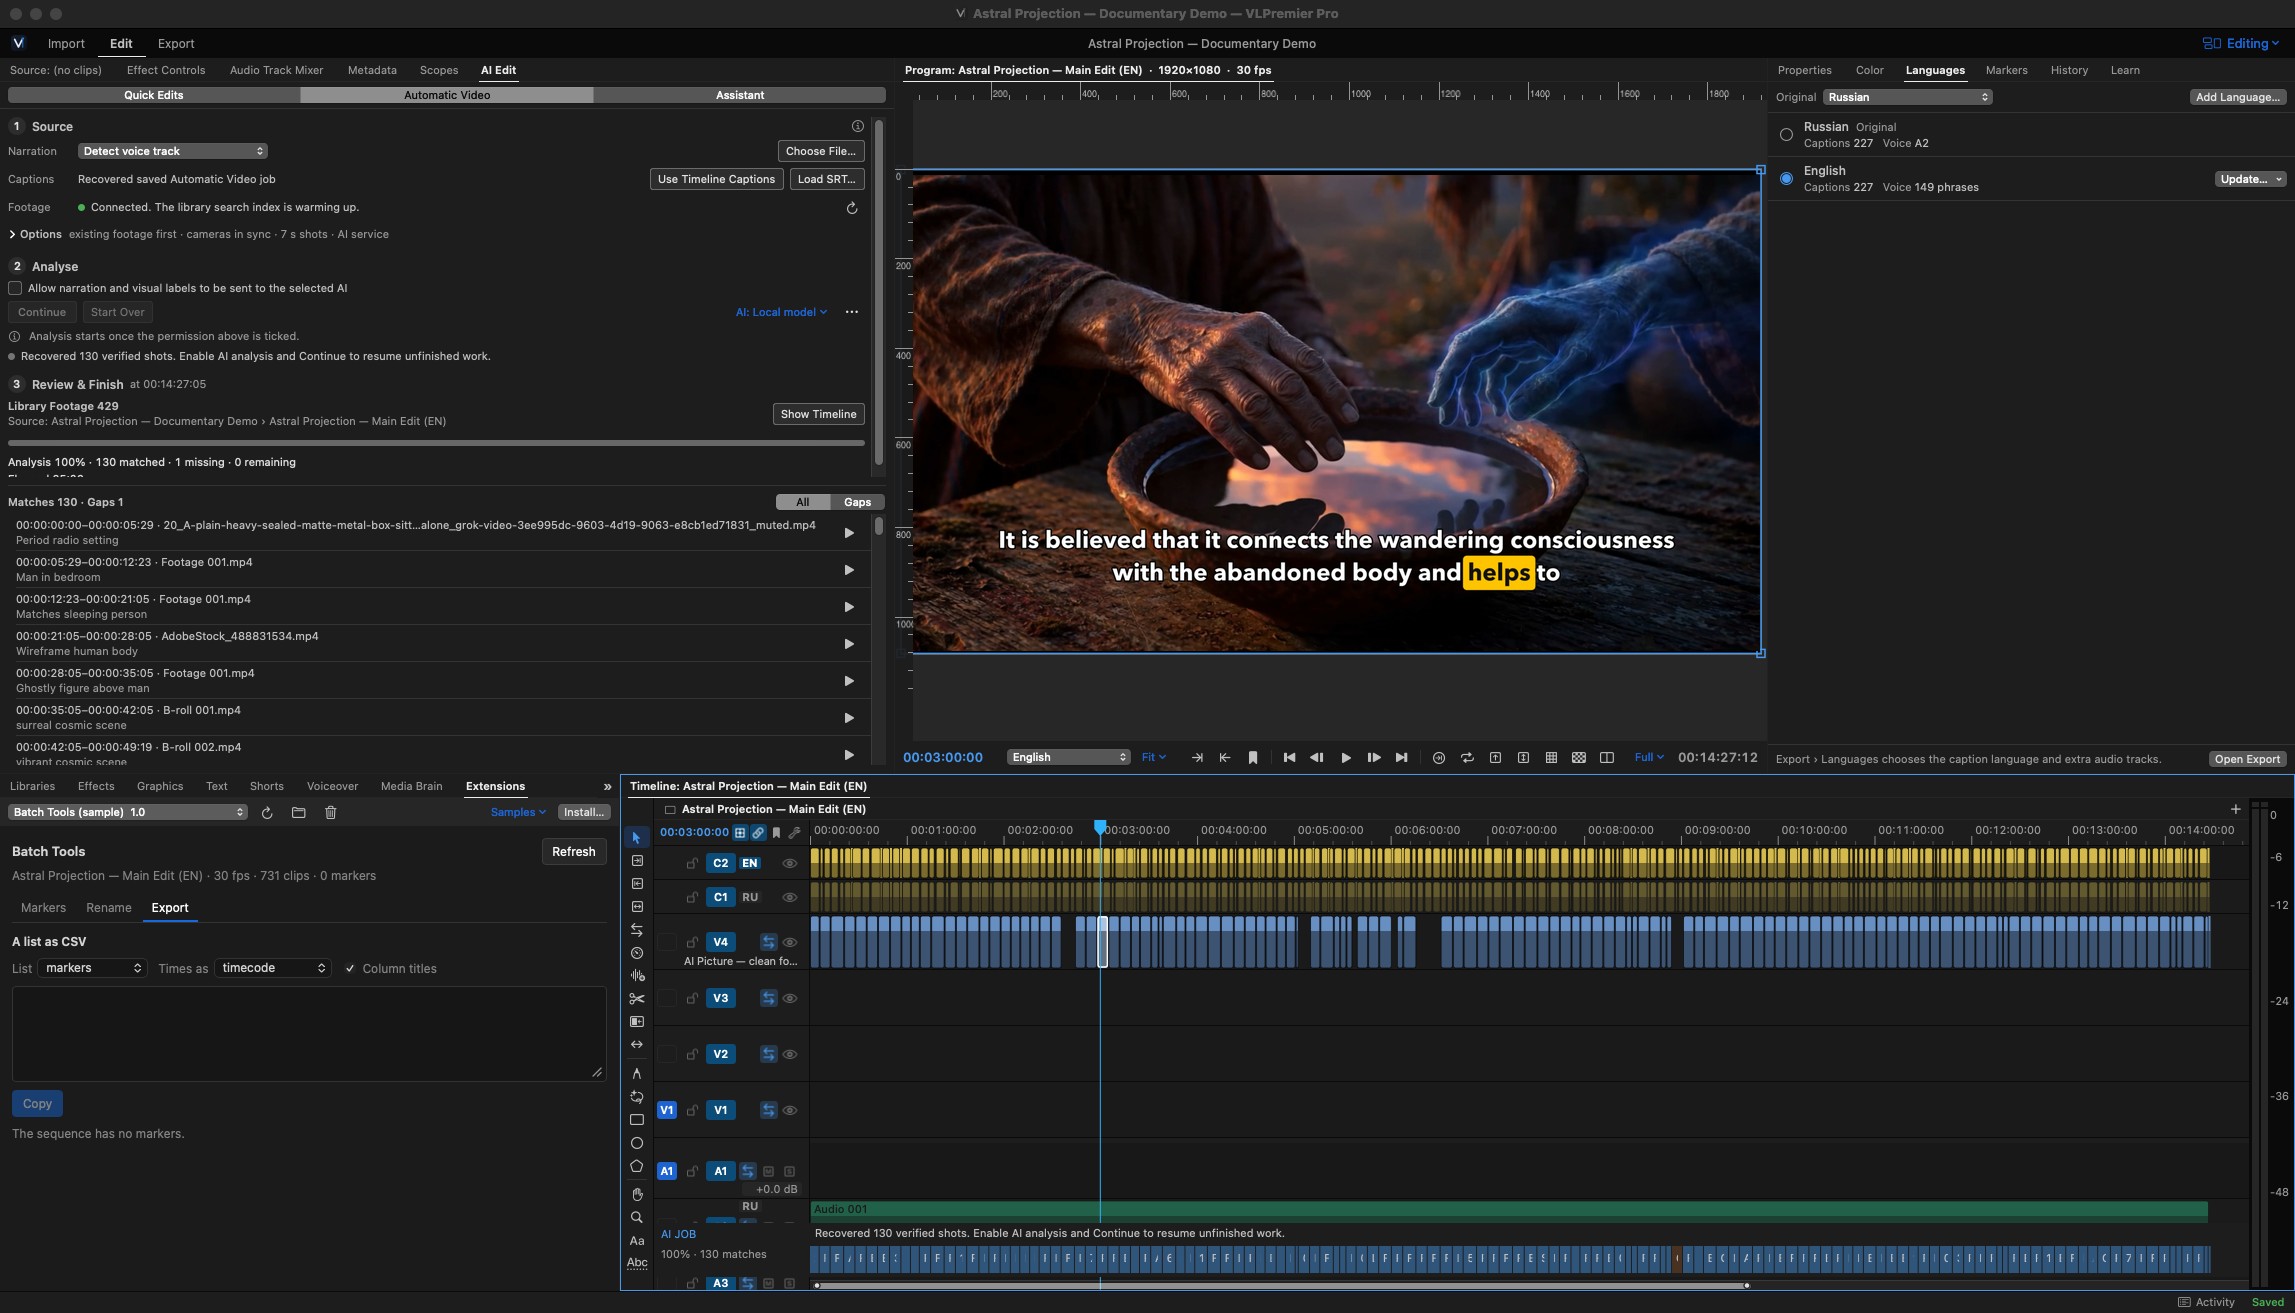The height and width of the screenshot is (1313, 2295).
Task: Select the Abc caption text tool
Action: pos(636,1263)
